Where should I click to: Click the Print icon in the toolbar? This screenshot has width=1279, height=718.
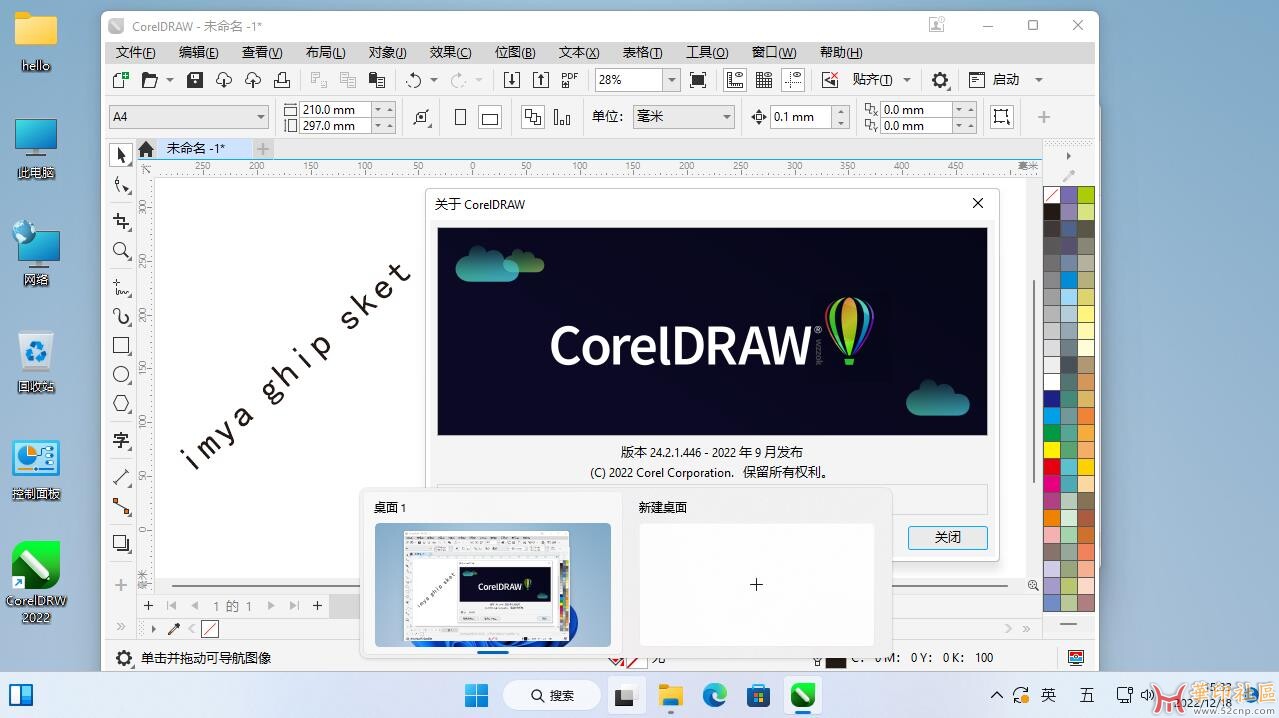coord(282,80)
